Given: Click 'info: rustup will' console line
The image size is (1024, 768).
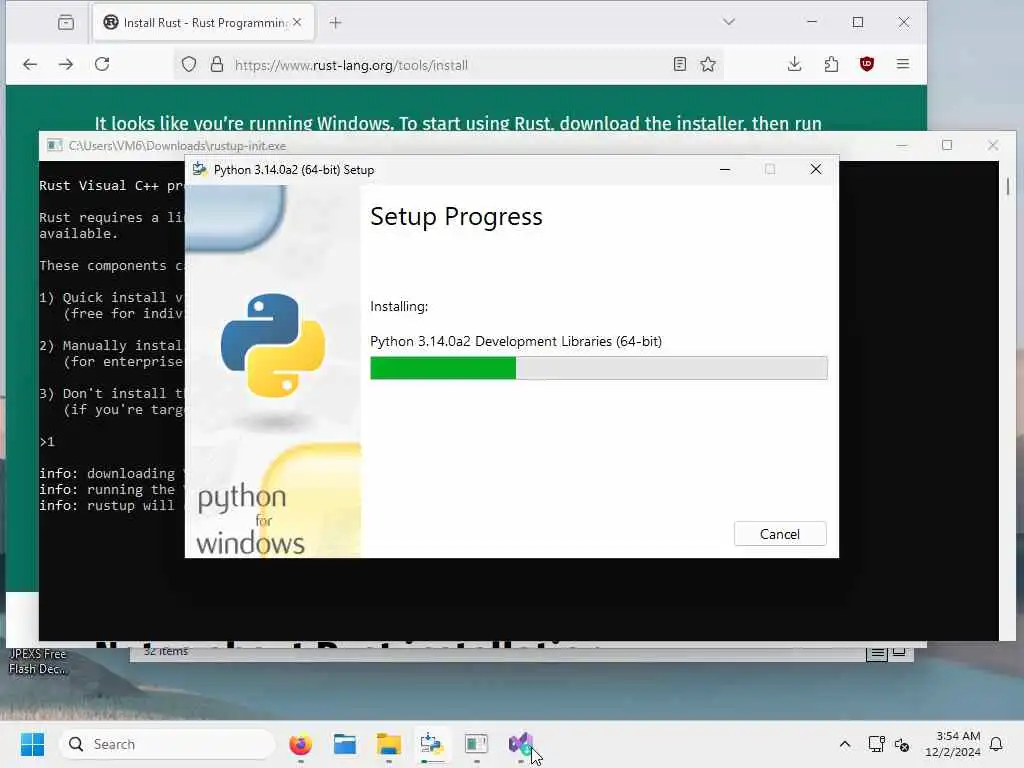Looking at the screenshot, I should coord(107,505).
